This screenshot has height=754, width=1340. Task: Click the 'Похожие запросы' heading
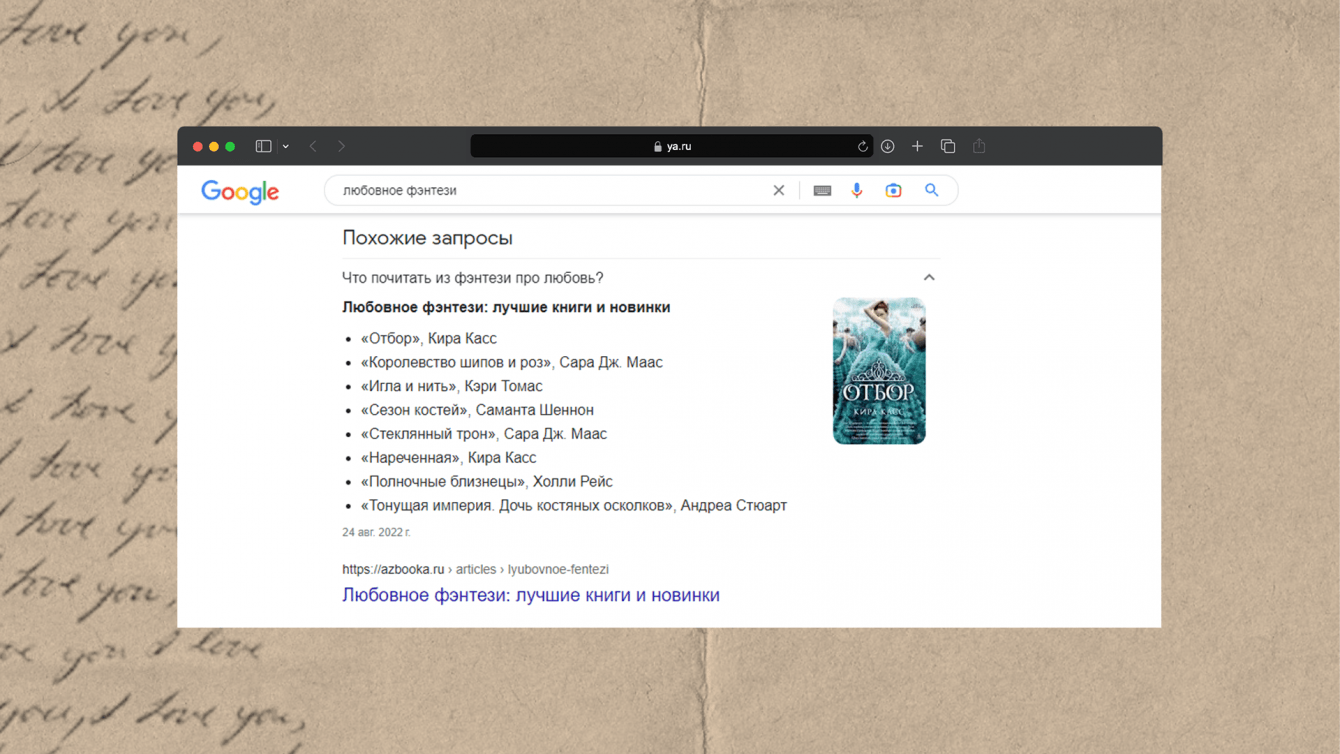click(427, 238)
